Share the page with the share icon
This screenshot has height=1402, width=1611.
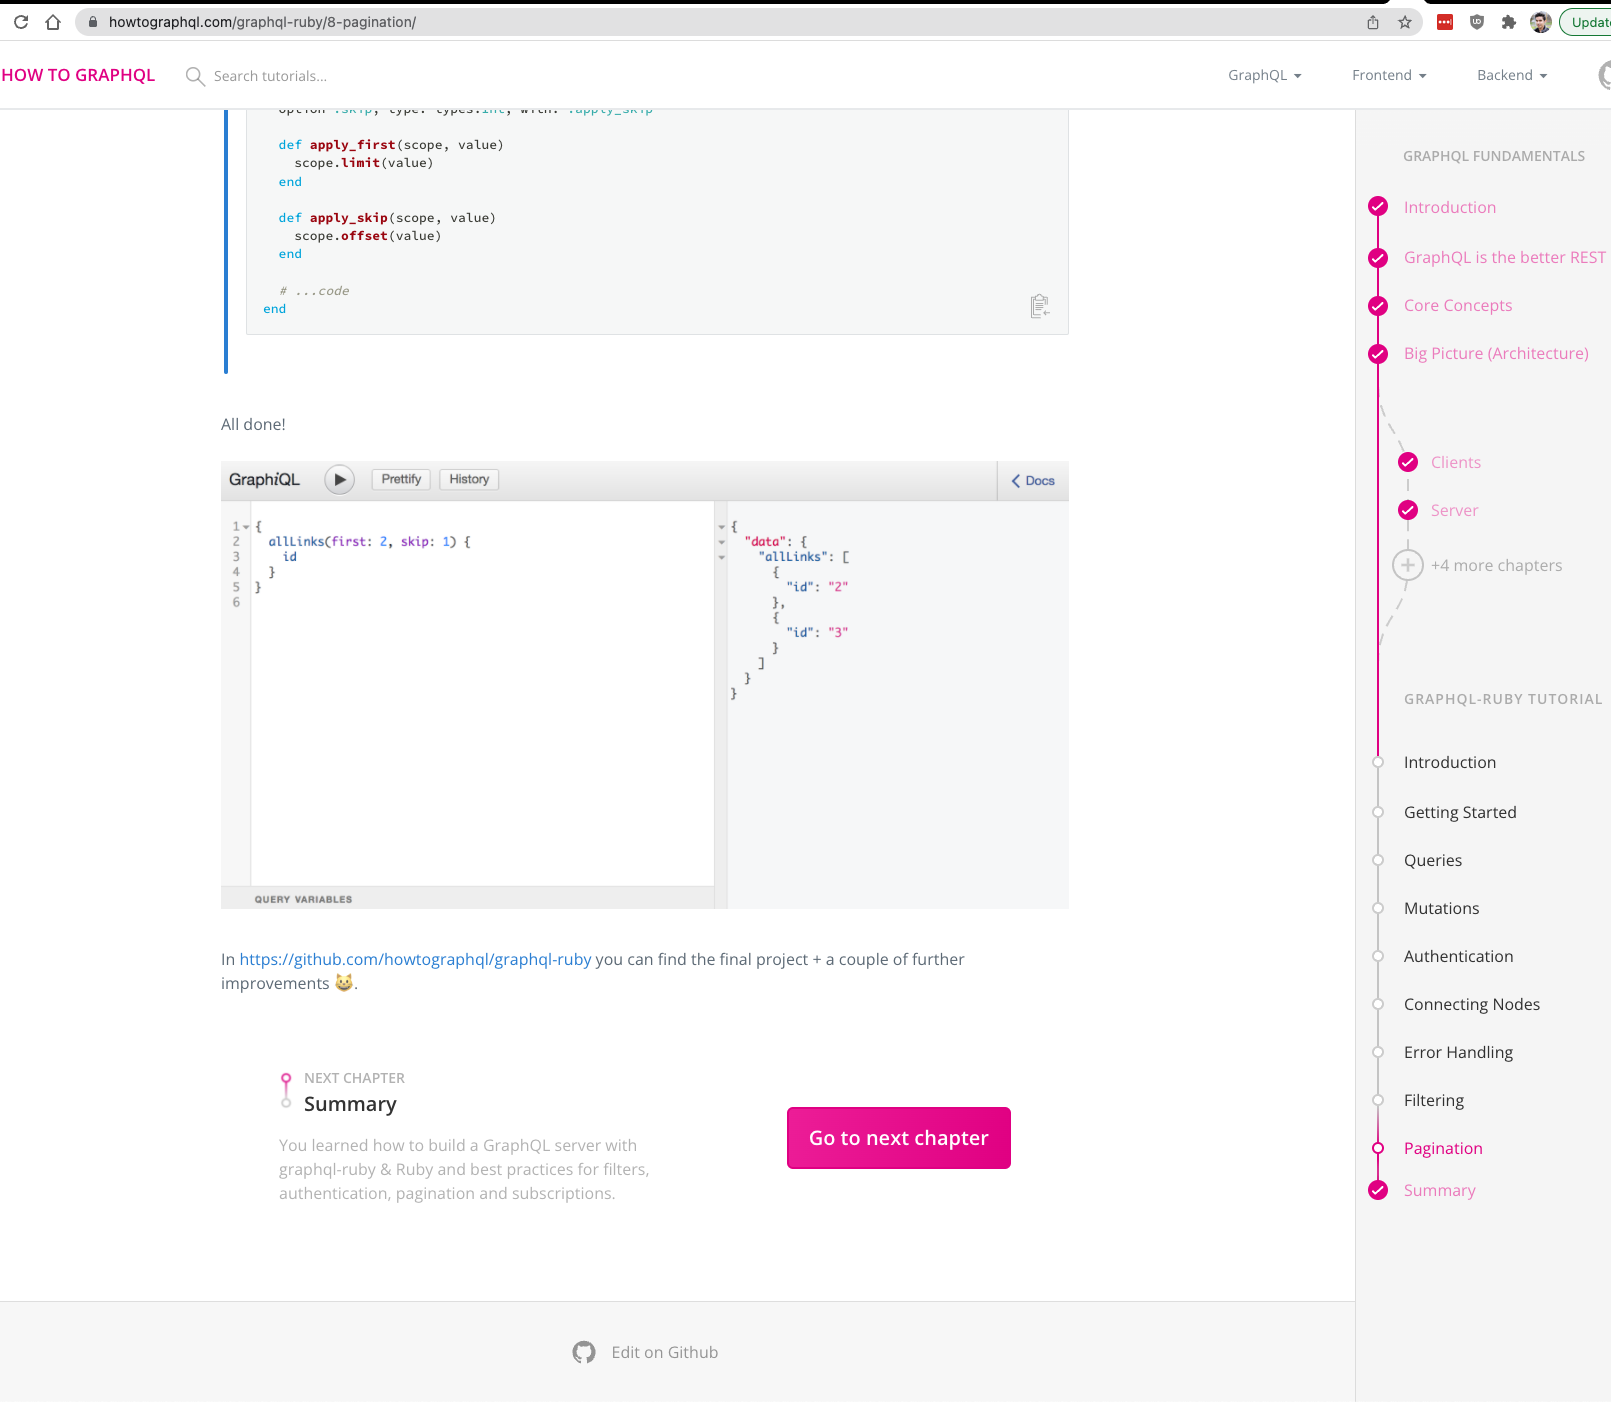(1373, 22)
